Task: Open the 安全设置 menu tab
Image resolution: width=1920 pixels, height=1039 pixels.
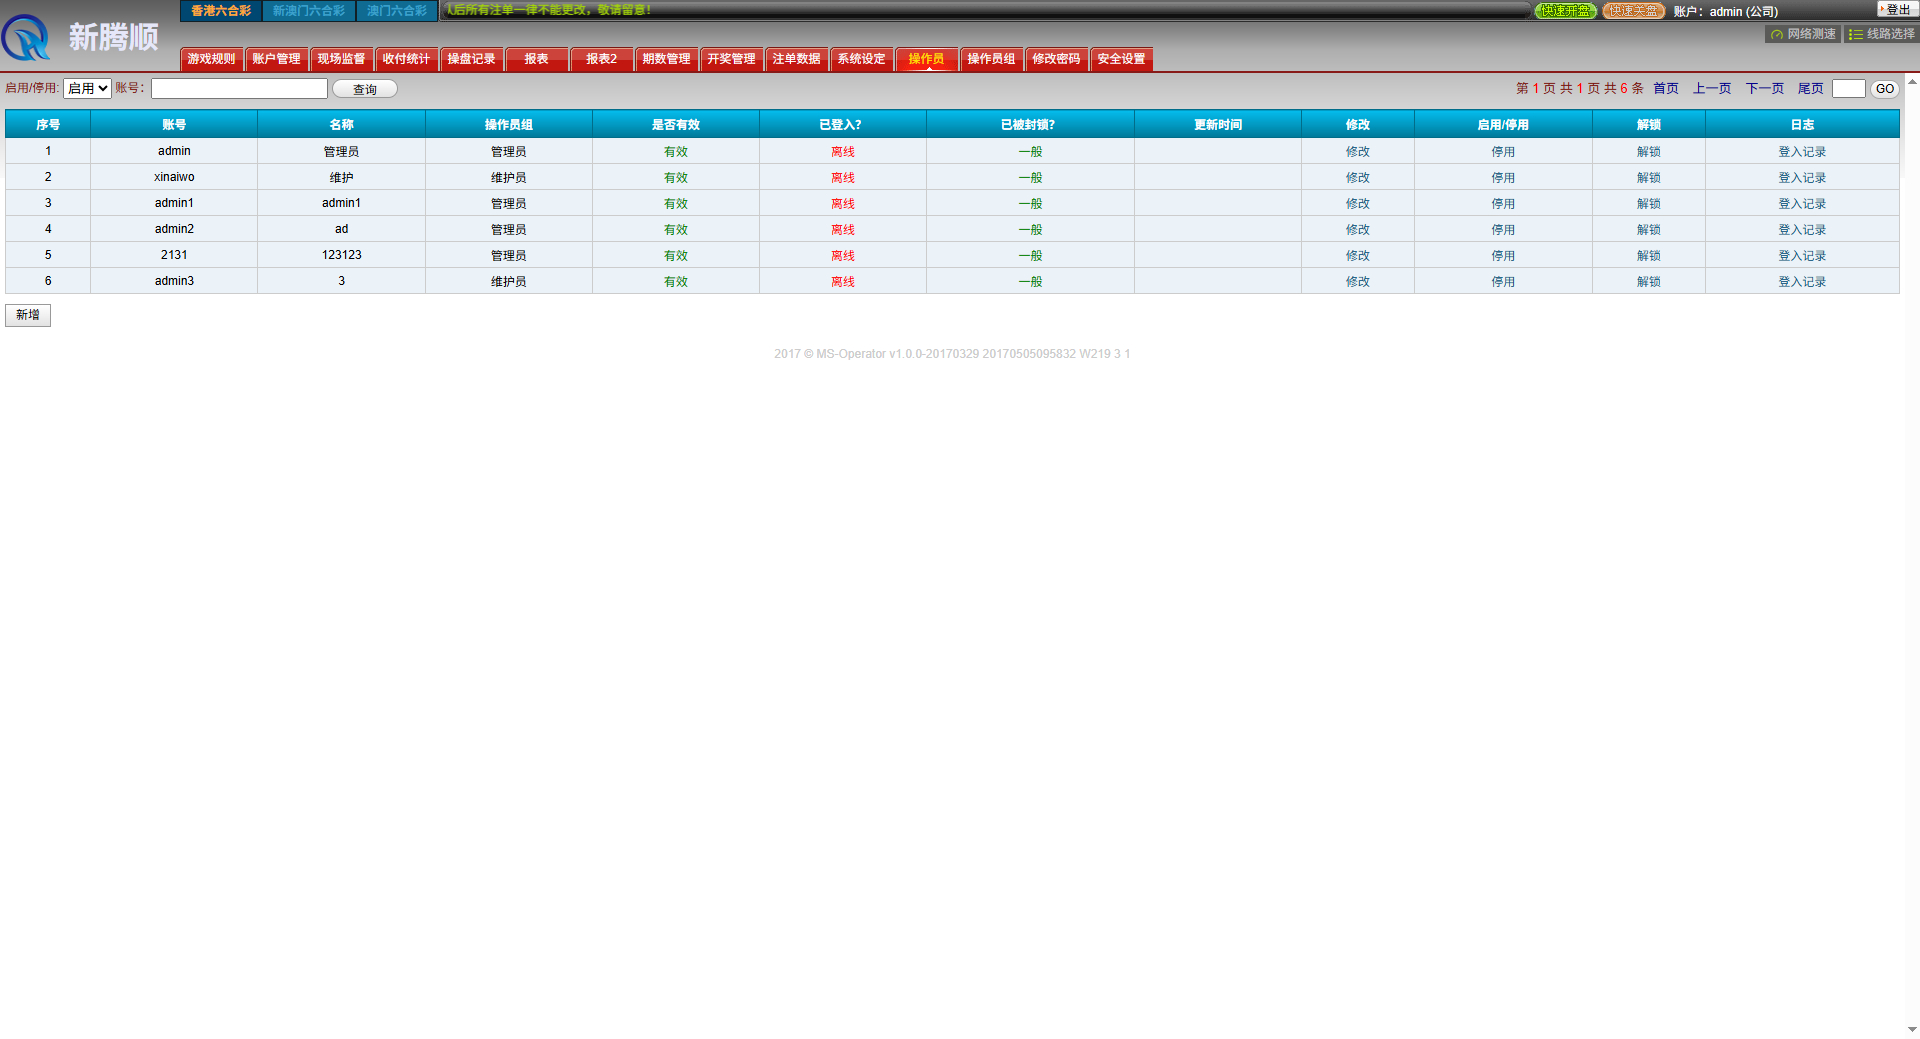Action: point(1121,59)
